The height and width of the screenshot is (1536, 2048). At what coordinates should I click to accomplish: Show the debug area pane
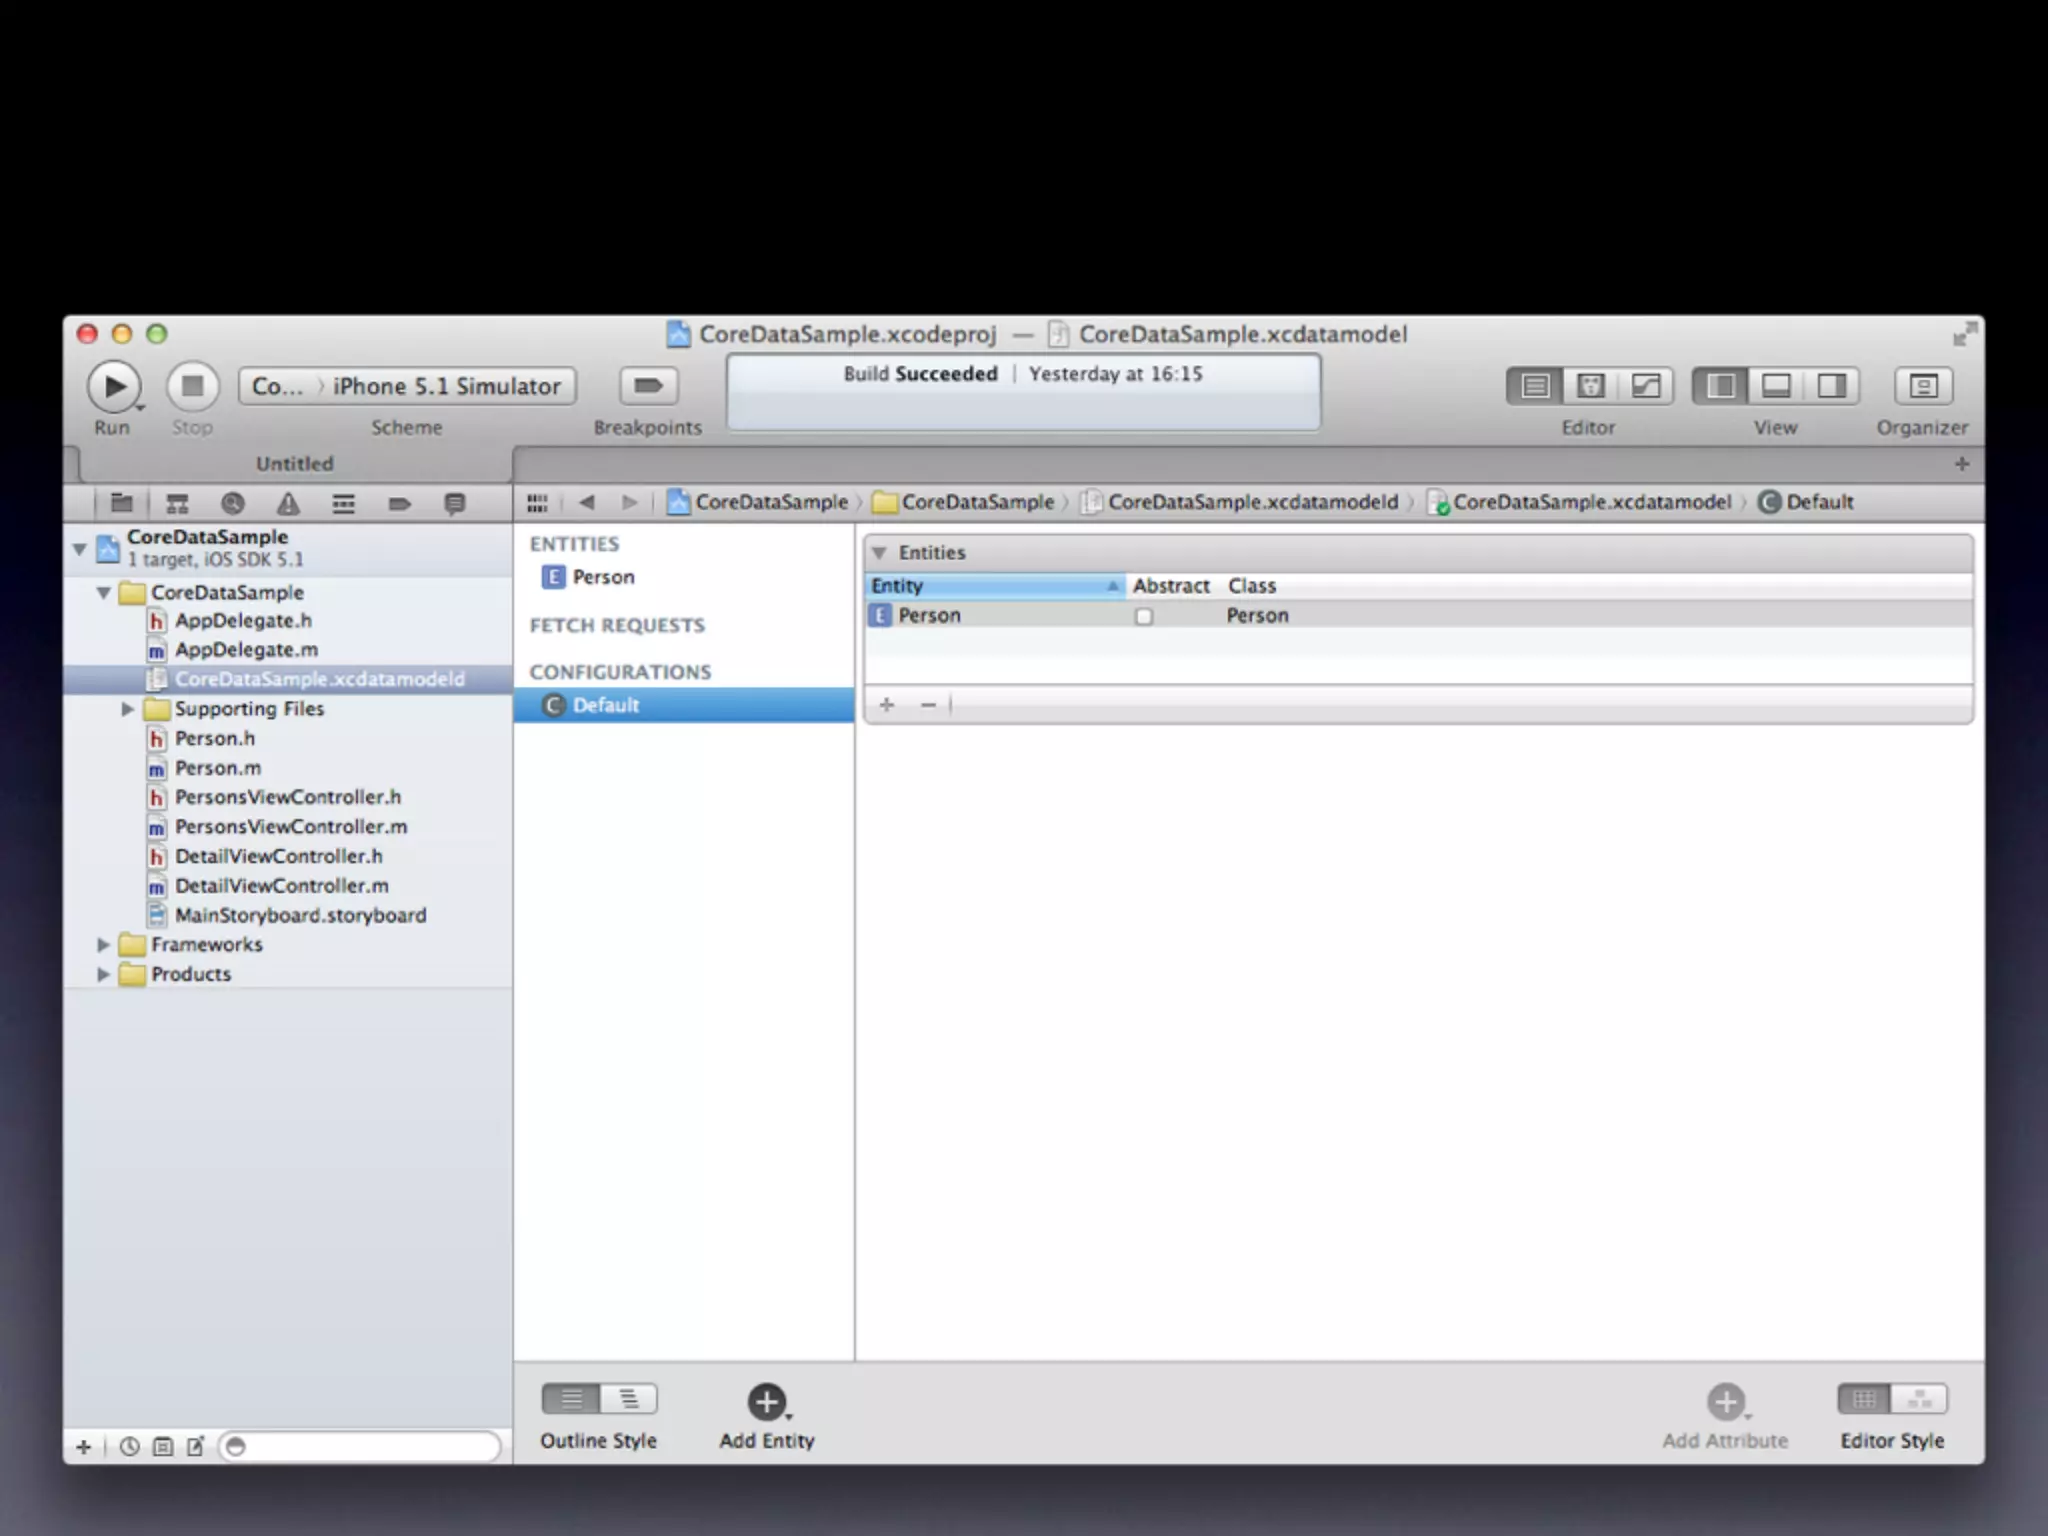(1776, 386)
